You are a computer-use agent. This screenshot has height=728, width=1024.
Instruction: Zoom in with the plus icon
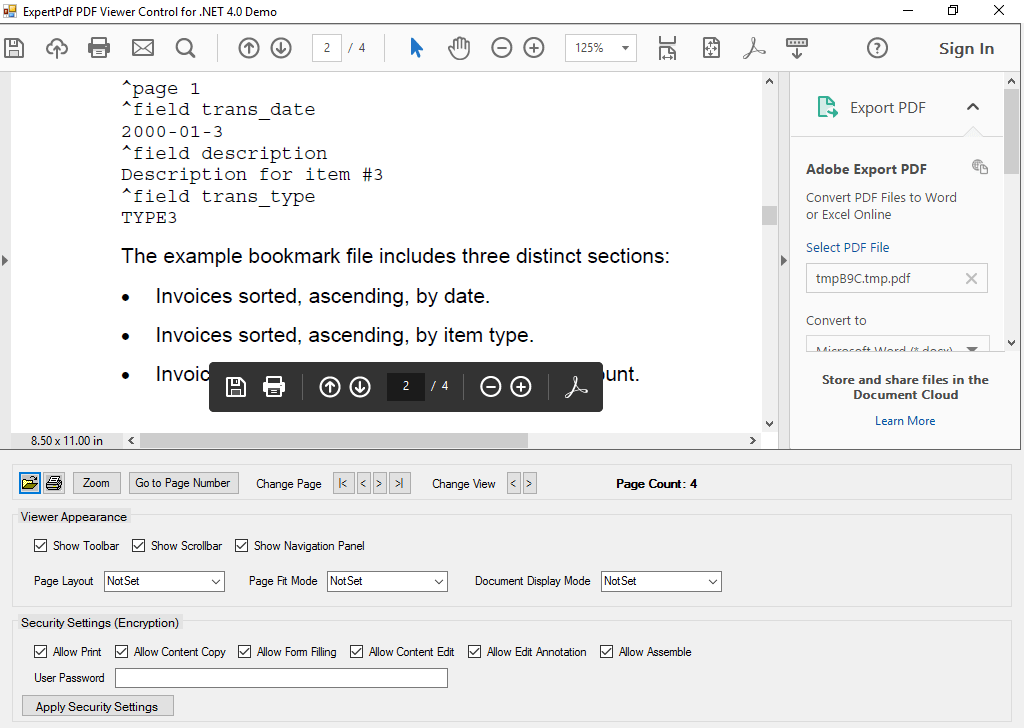[x=533, y=47]
